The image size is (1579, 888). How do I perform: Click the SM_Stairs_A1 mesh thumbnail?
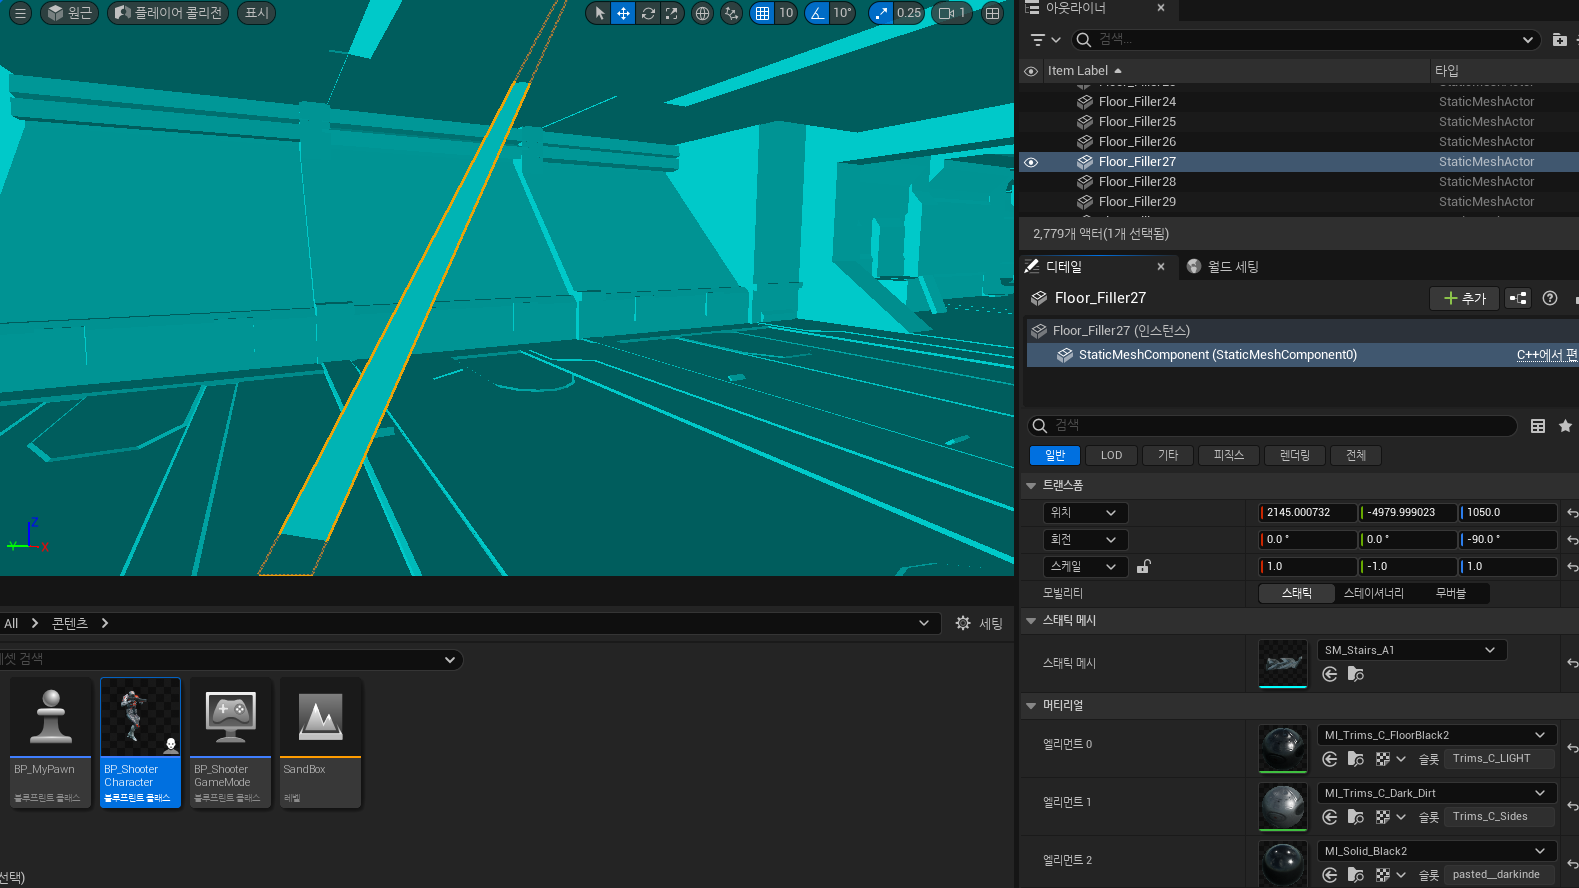click(1283, 664)
